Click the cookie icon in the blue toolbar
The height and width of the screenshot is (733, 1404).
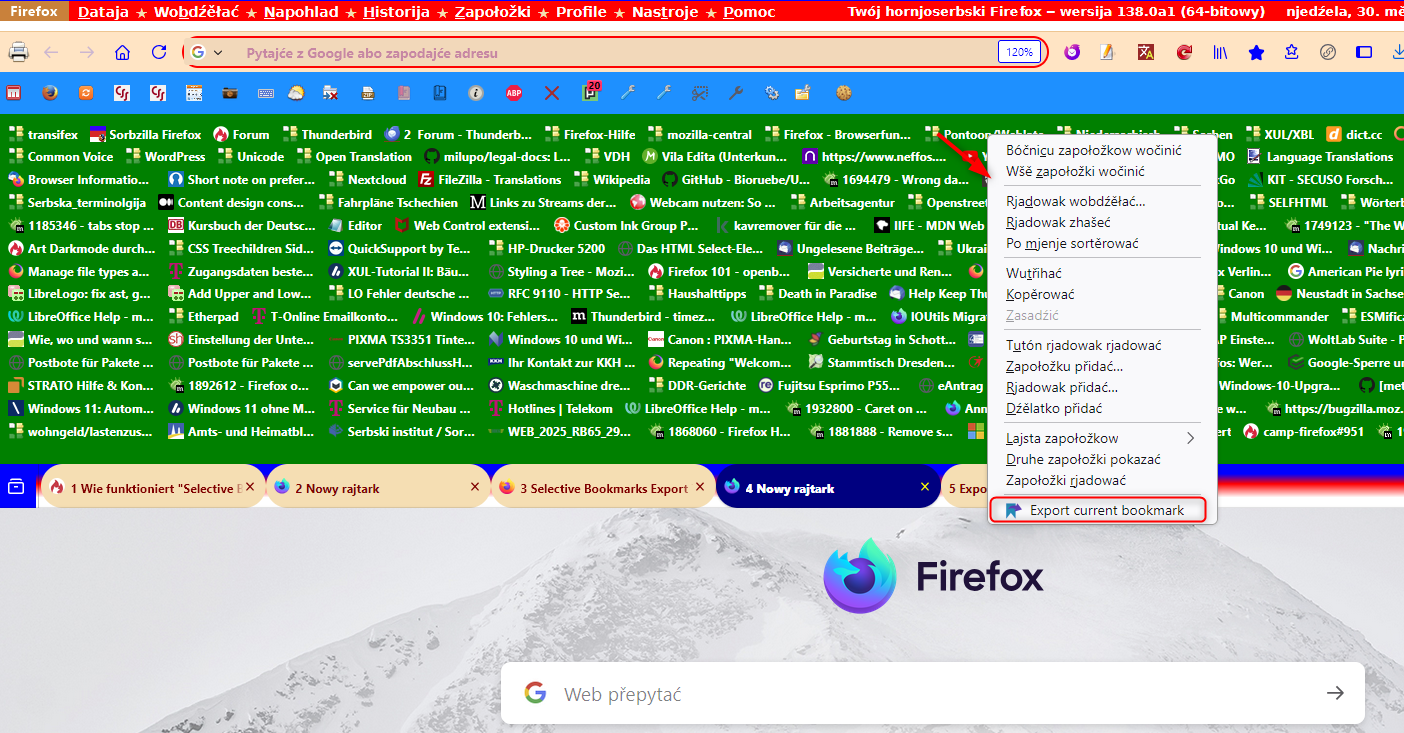[x=845, y=93]
